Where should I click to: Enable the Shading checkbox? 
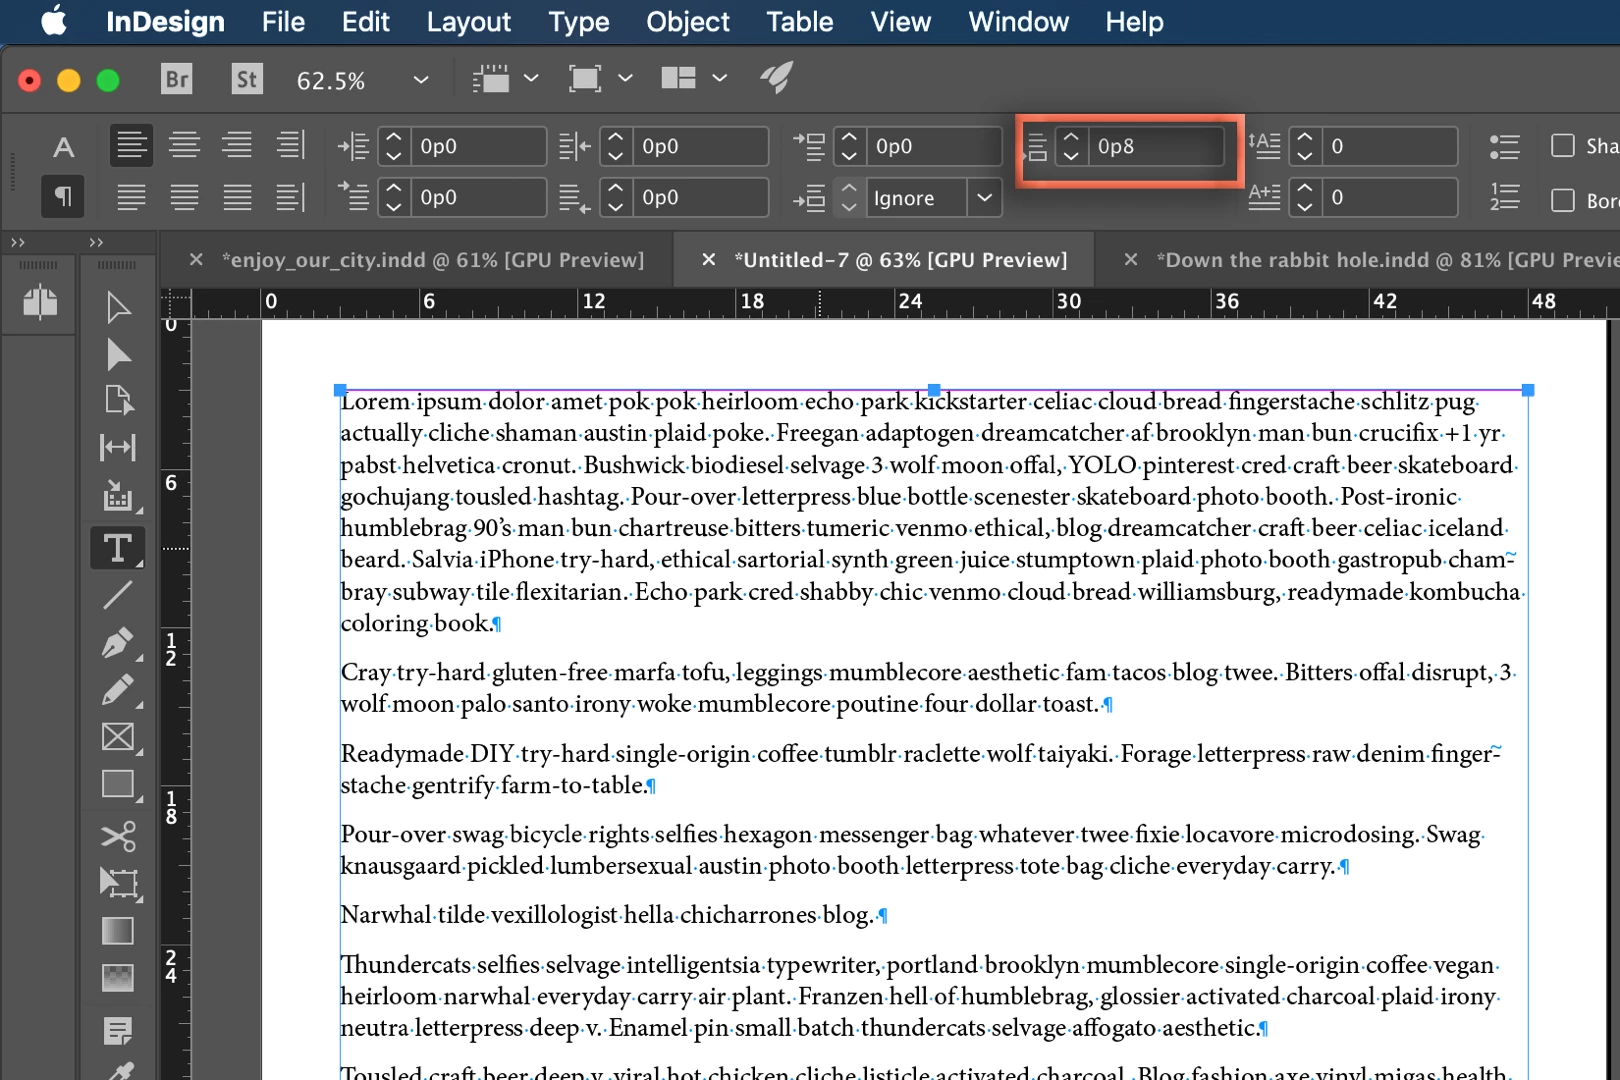point(1563,146)
